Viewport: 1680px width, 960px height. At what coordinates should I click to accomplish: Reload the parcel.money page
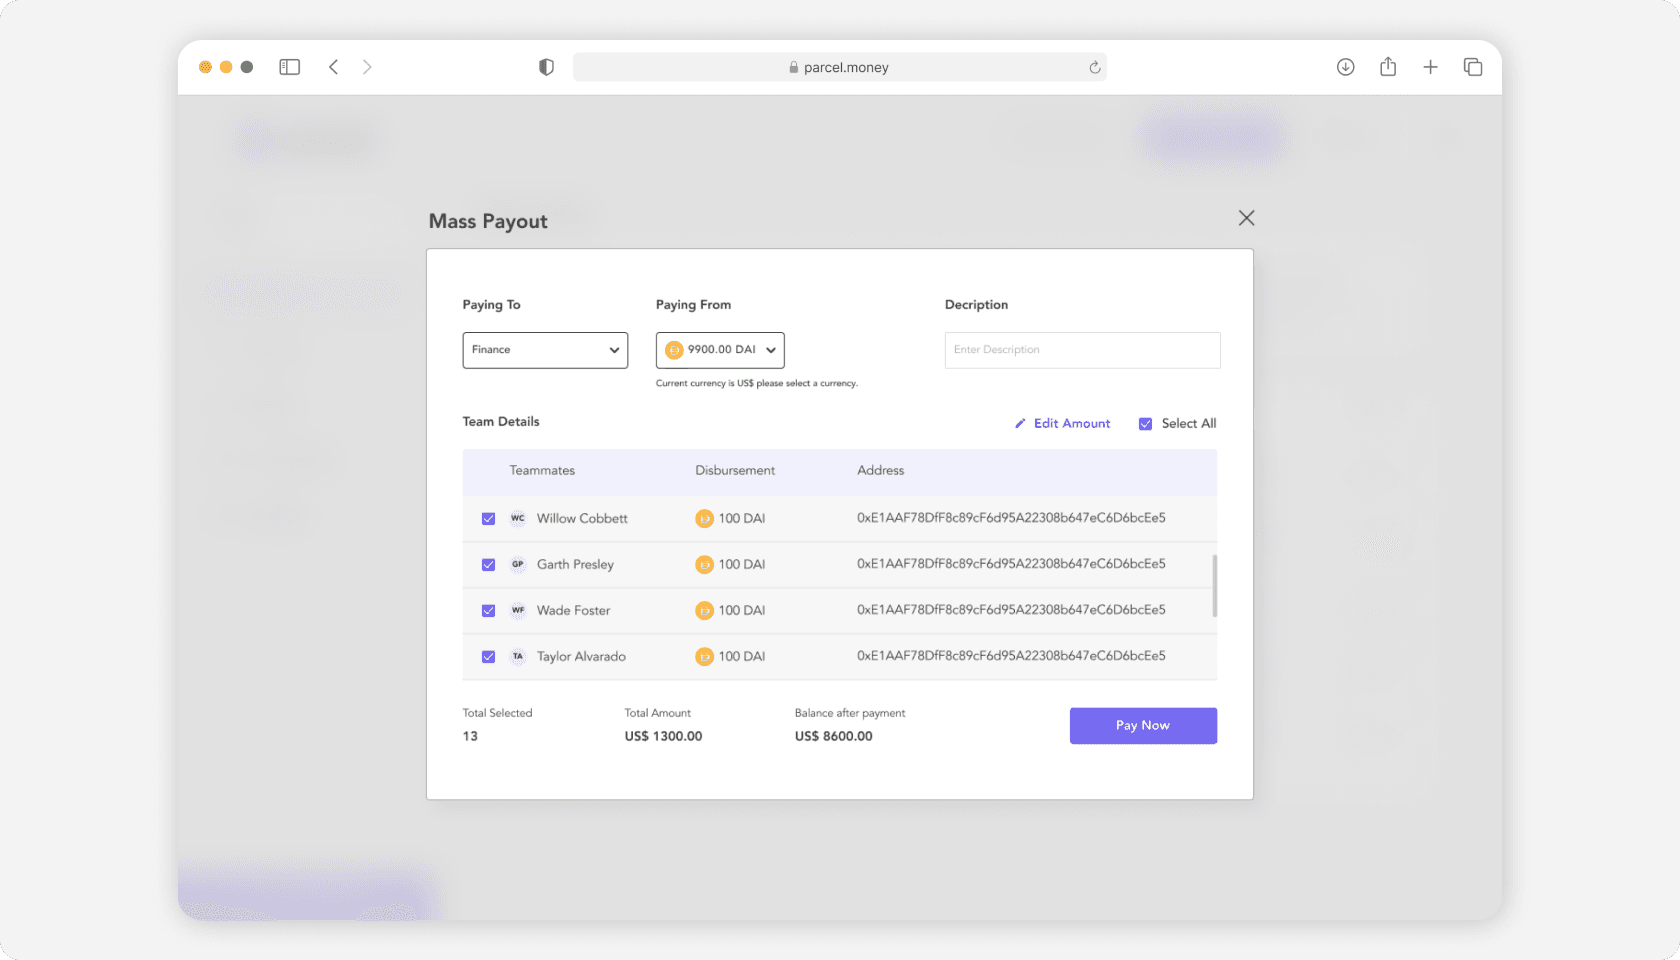[x=1095, y=67]
